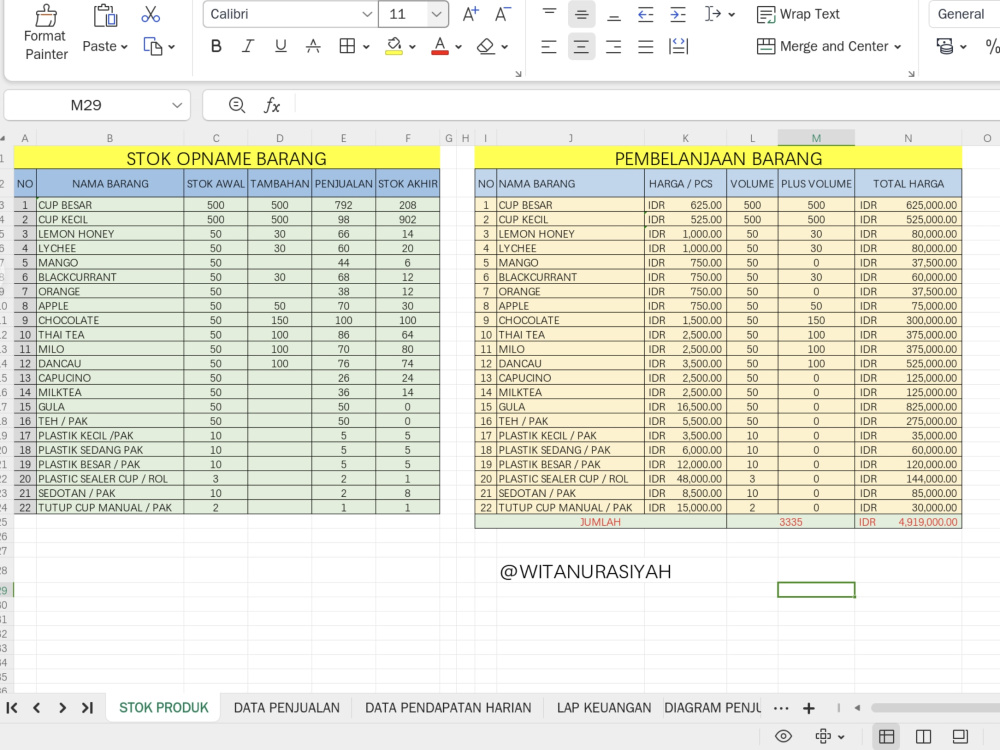Viewport: 1000px width, 750px height.
Task: Click Wrap Text button
Action: (798, 14)
